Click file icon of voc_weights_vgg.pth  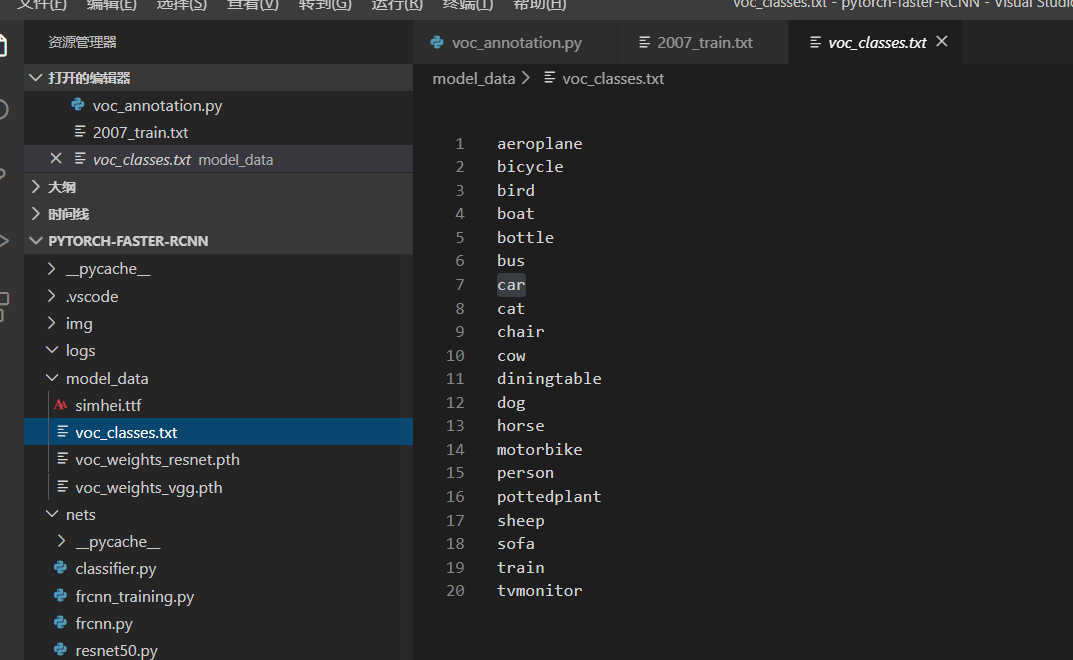pyautogui.click(x=62, y=486)
